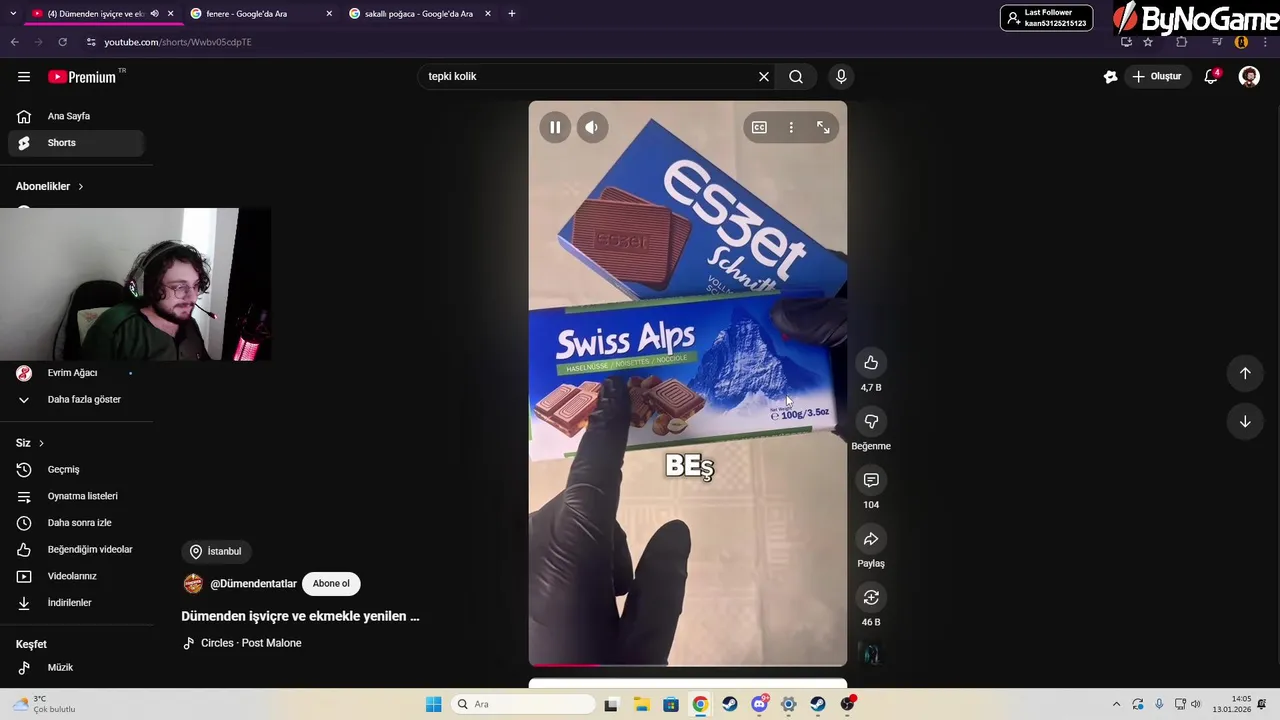Screen dimensions: 1280x720
Task: Show hidden system tray icons
Action: pos(1117,704)
